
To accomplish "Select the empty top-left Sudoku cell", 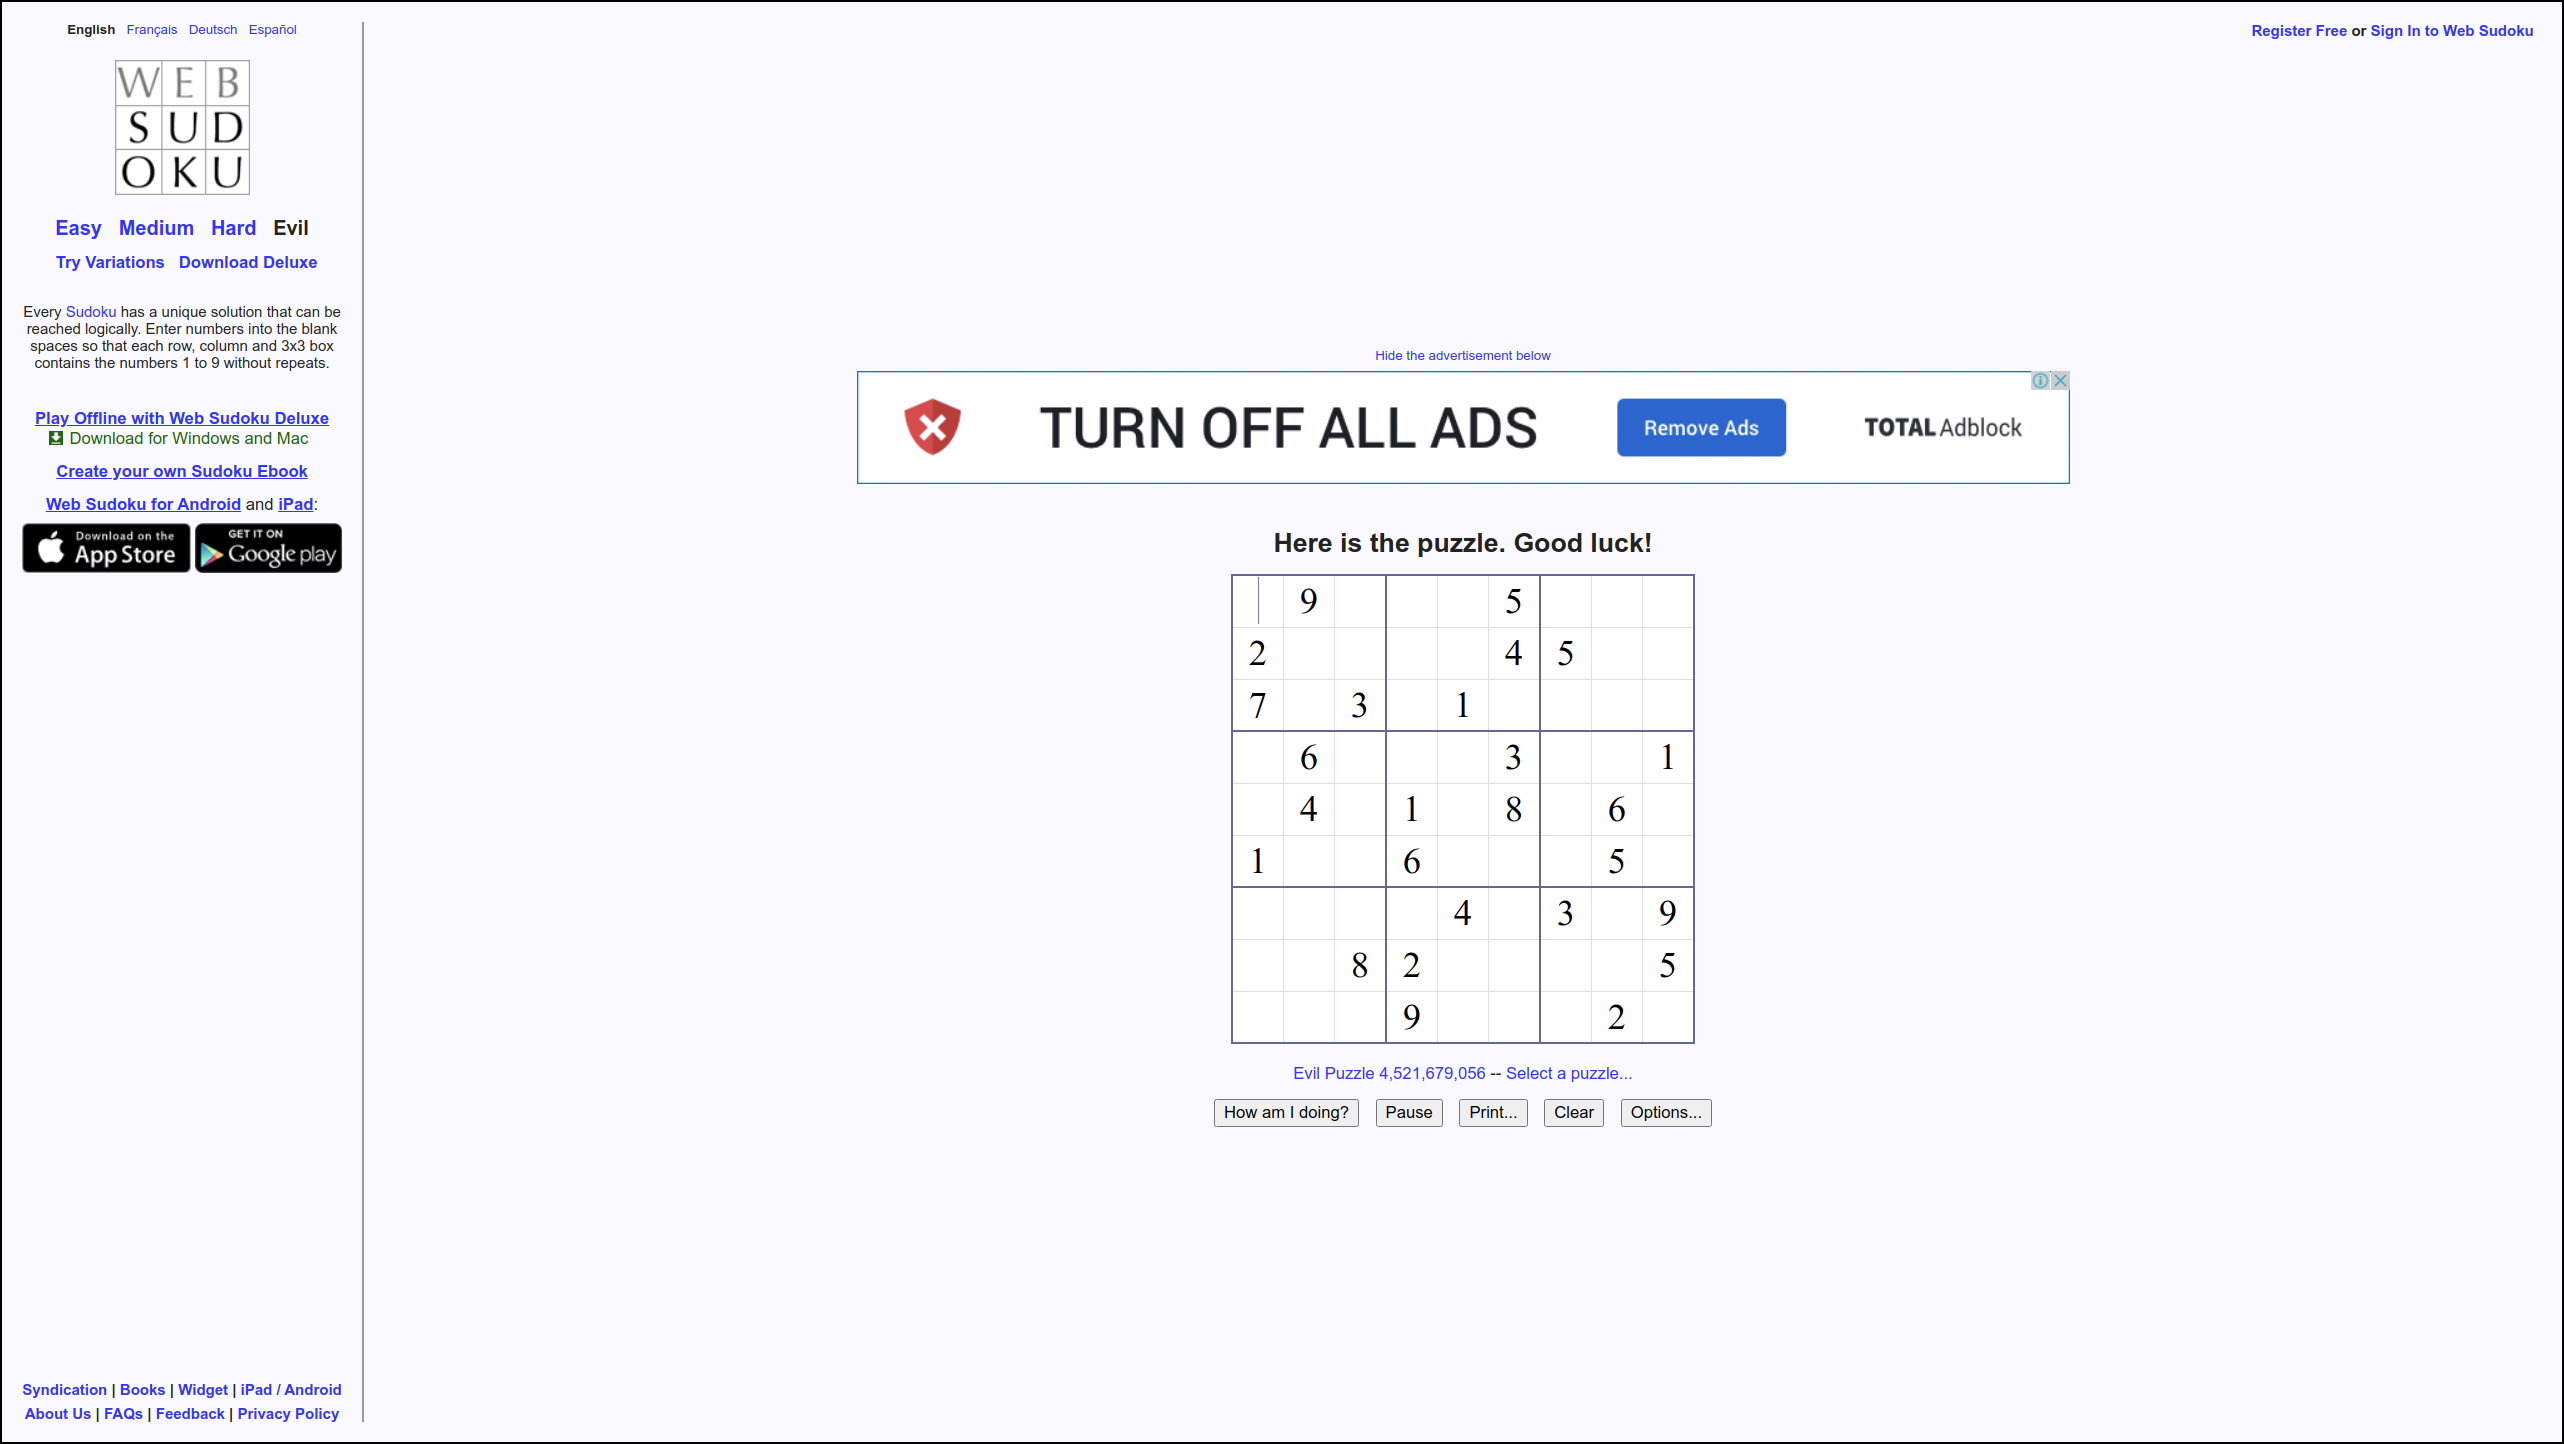I will (1258, 601).
